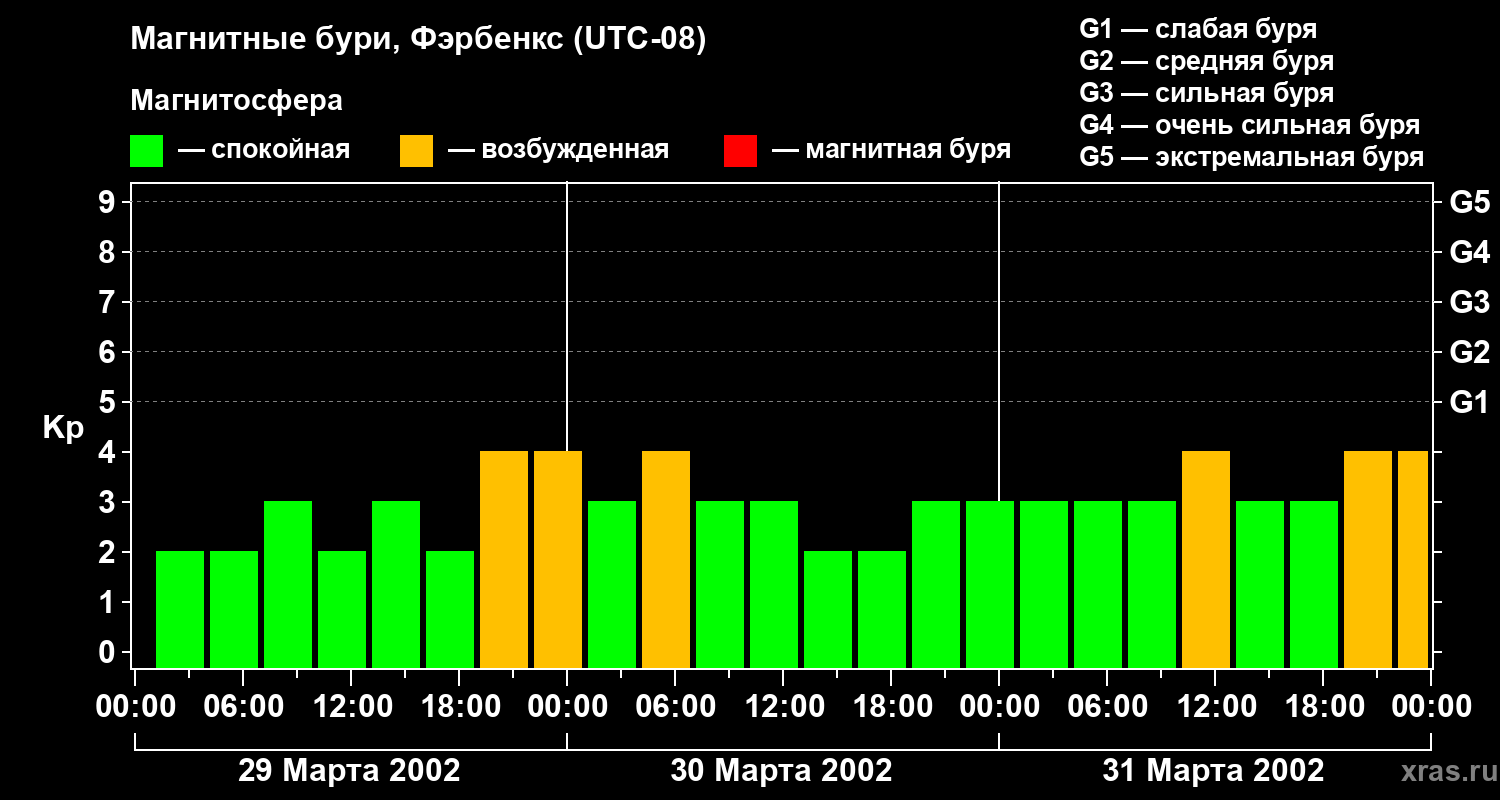This screenshot has width=1500, height=800.
Task: Select the '18:00' time label of 29 Марта
Action: tap(459, 707)
